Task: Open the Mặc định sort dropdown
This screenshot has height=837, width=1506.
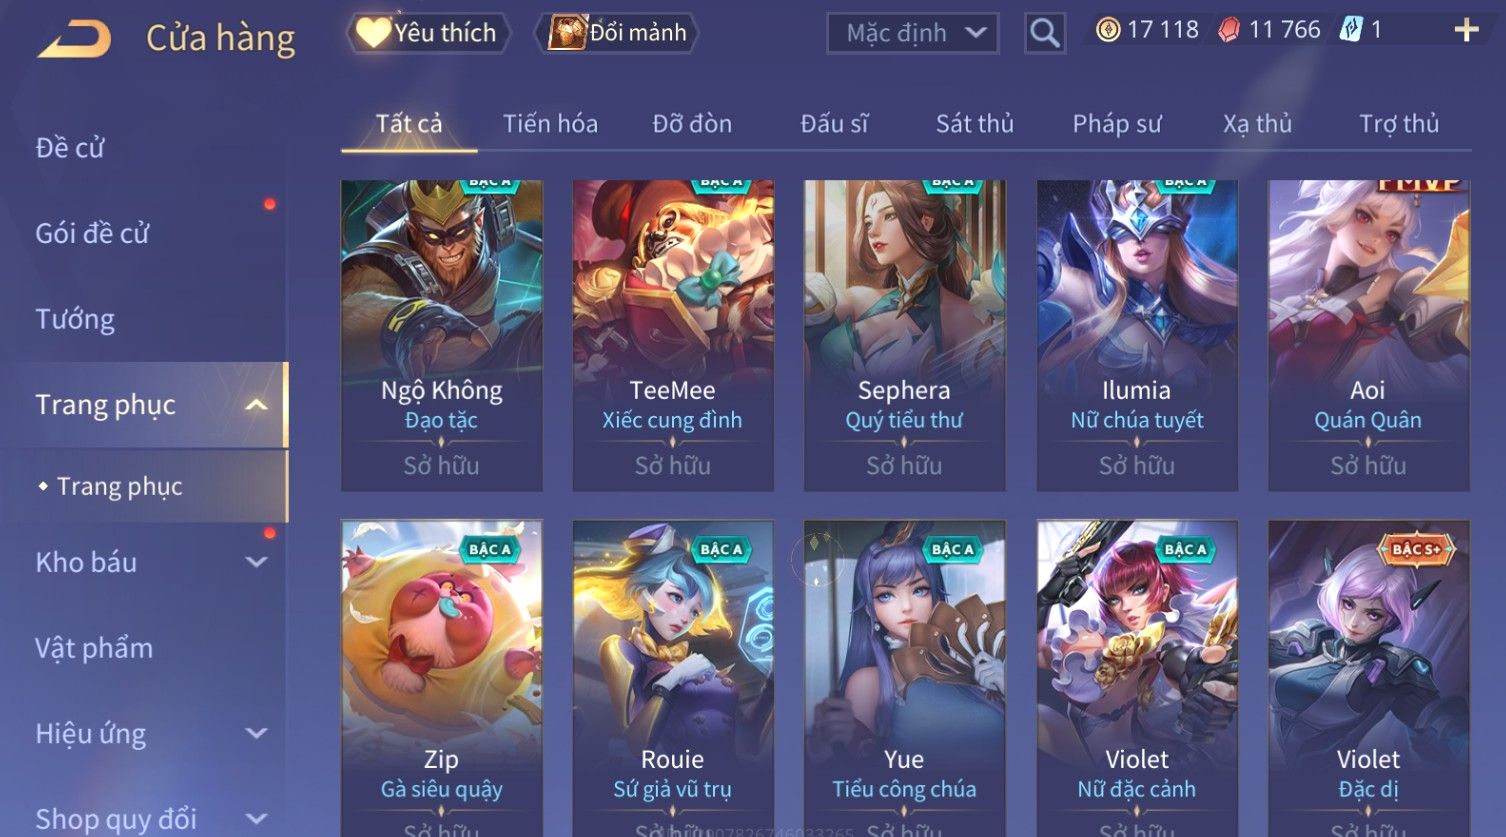Action: tap(913, 33)
